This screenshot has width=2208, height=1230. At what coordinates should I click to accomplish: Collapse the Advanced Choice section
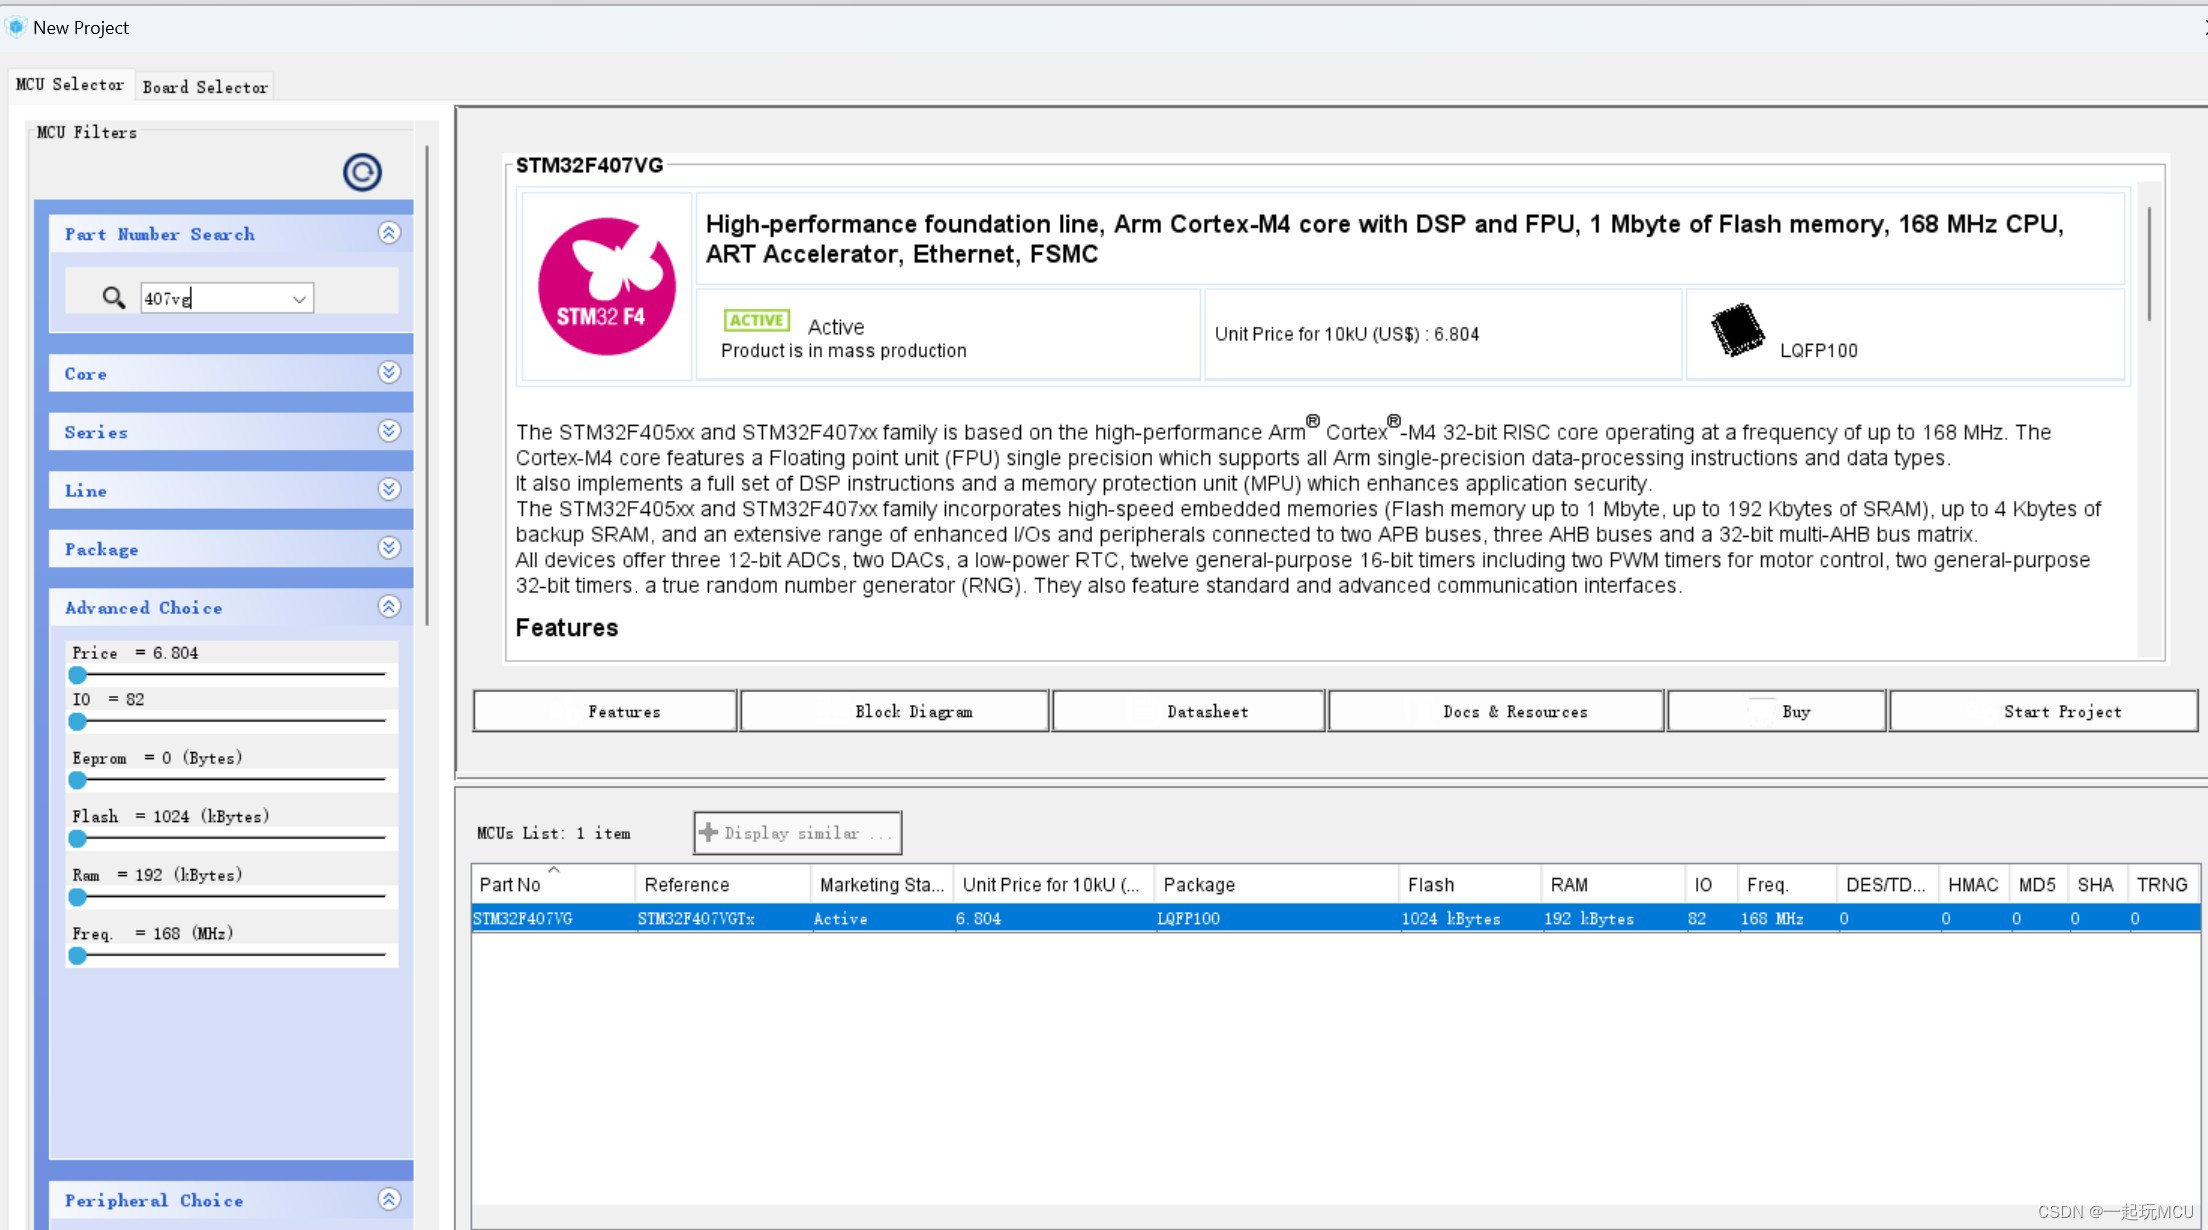pos(389,607)
